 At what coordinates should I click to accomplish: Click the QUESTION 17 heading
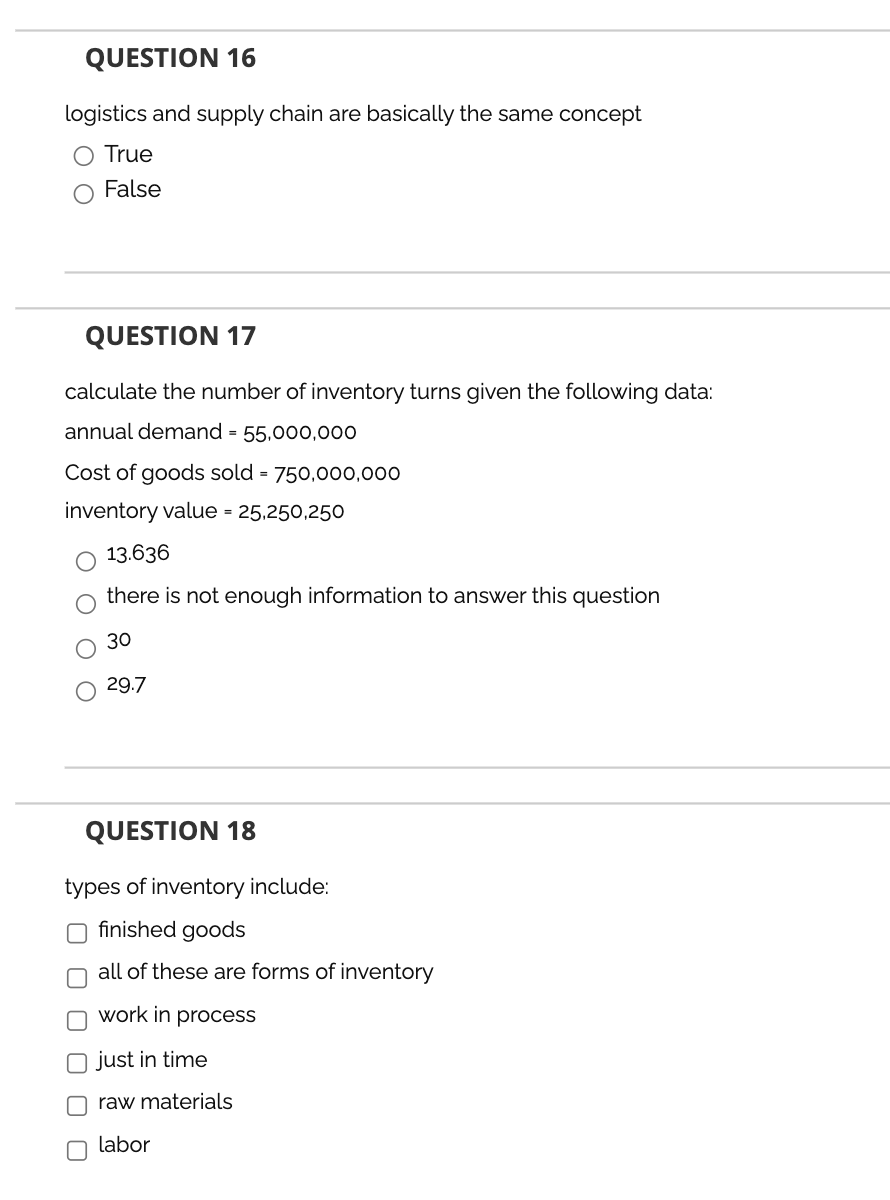coord(170,337)
